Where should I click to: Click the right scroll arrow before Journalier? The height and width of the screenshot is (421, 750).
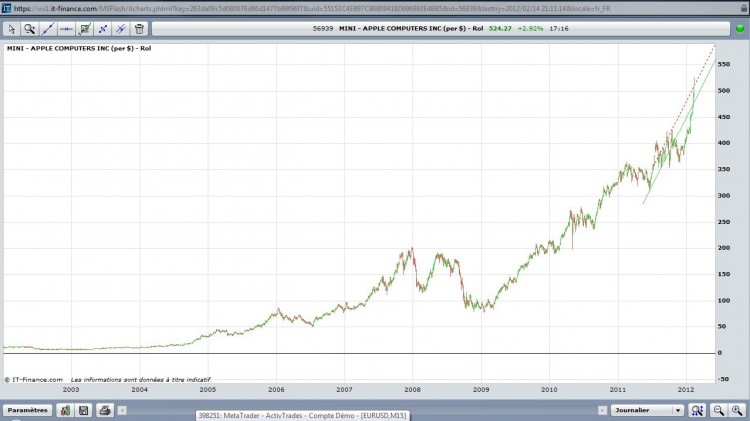click(602, 410)
